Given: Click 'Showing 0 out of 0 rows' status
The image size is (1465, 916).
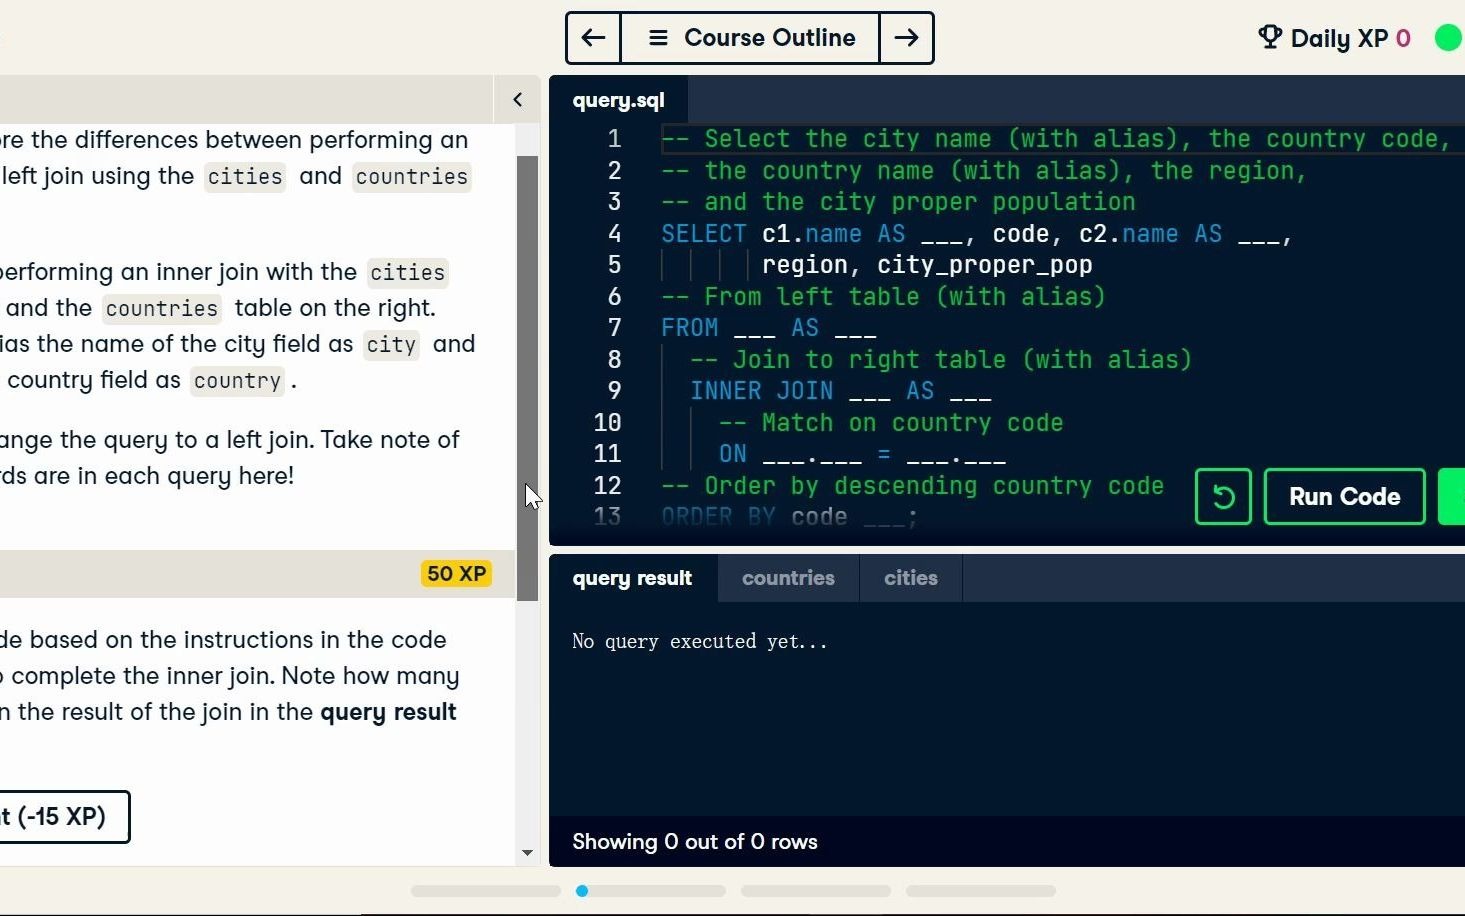Looking at the screenshot, I should click(695, 842).
